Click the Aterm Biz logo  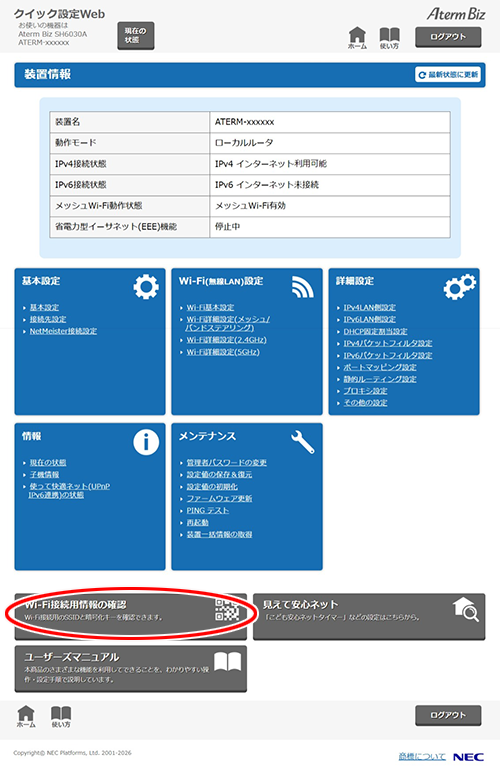click(x=456, y=14)
